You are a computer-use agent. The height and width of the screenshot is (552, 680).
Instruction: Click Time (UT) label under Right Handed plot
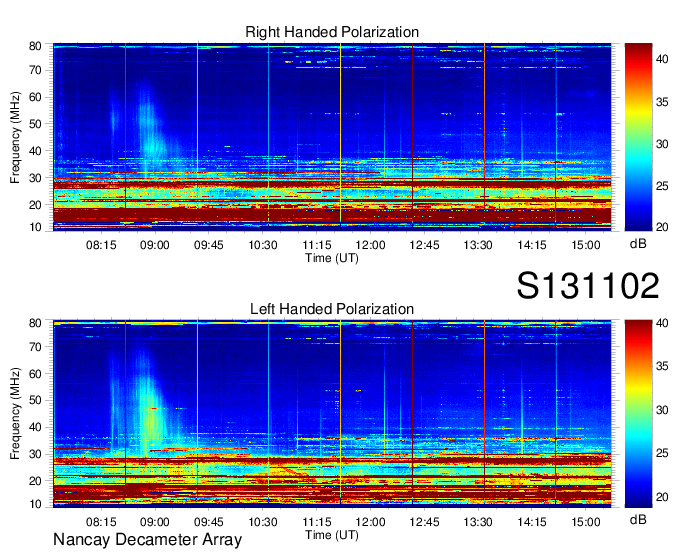point(332,258)
